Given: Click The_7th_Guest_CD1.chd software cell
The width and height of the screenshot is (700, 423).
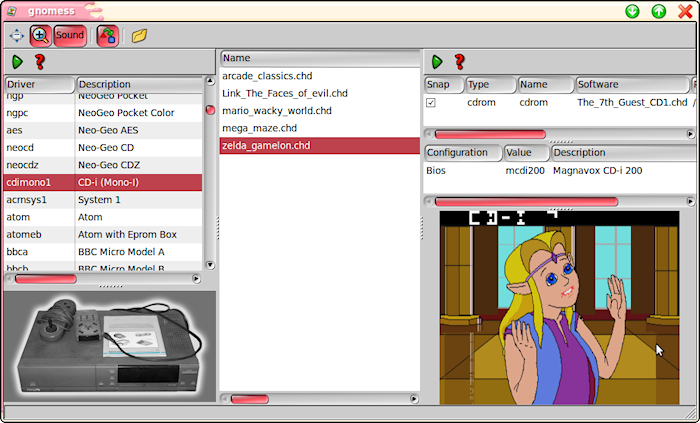Looking at the screenshot, I should pyautogui.click(x=632, y=103).
